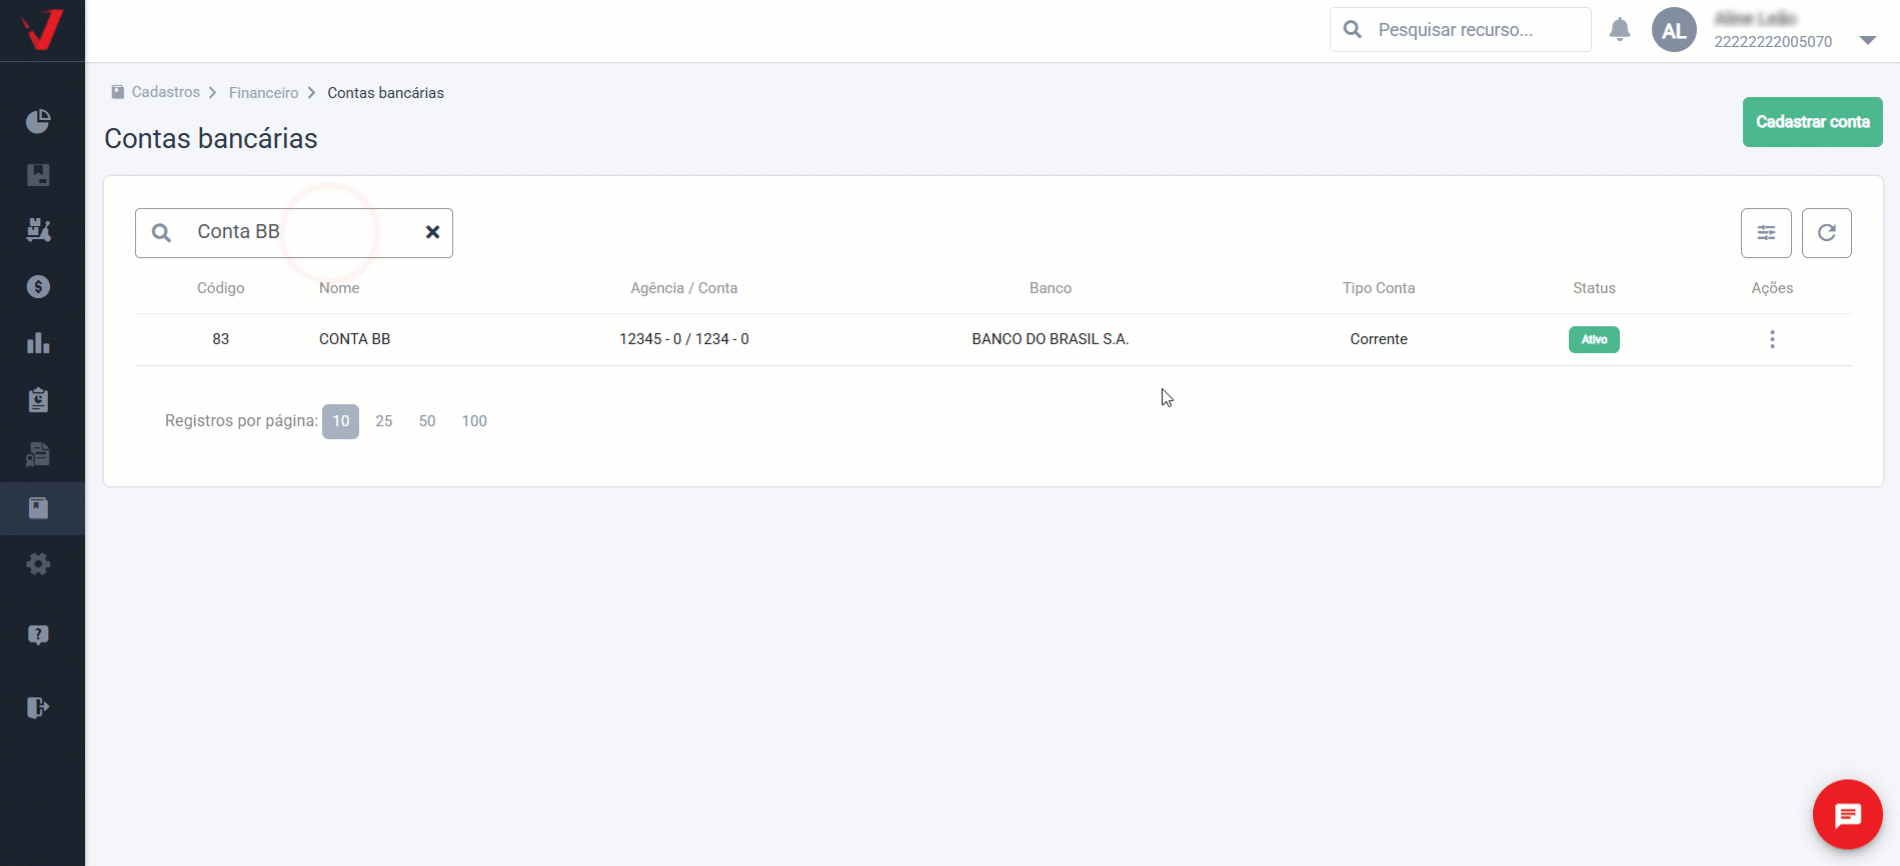Screen dimensions: 1900x866
Task: Open the dollar coin financial sidebar icon
Action: click(38, 287)
